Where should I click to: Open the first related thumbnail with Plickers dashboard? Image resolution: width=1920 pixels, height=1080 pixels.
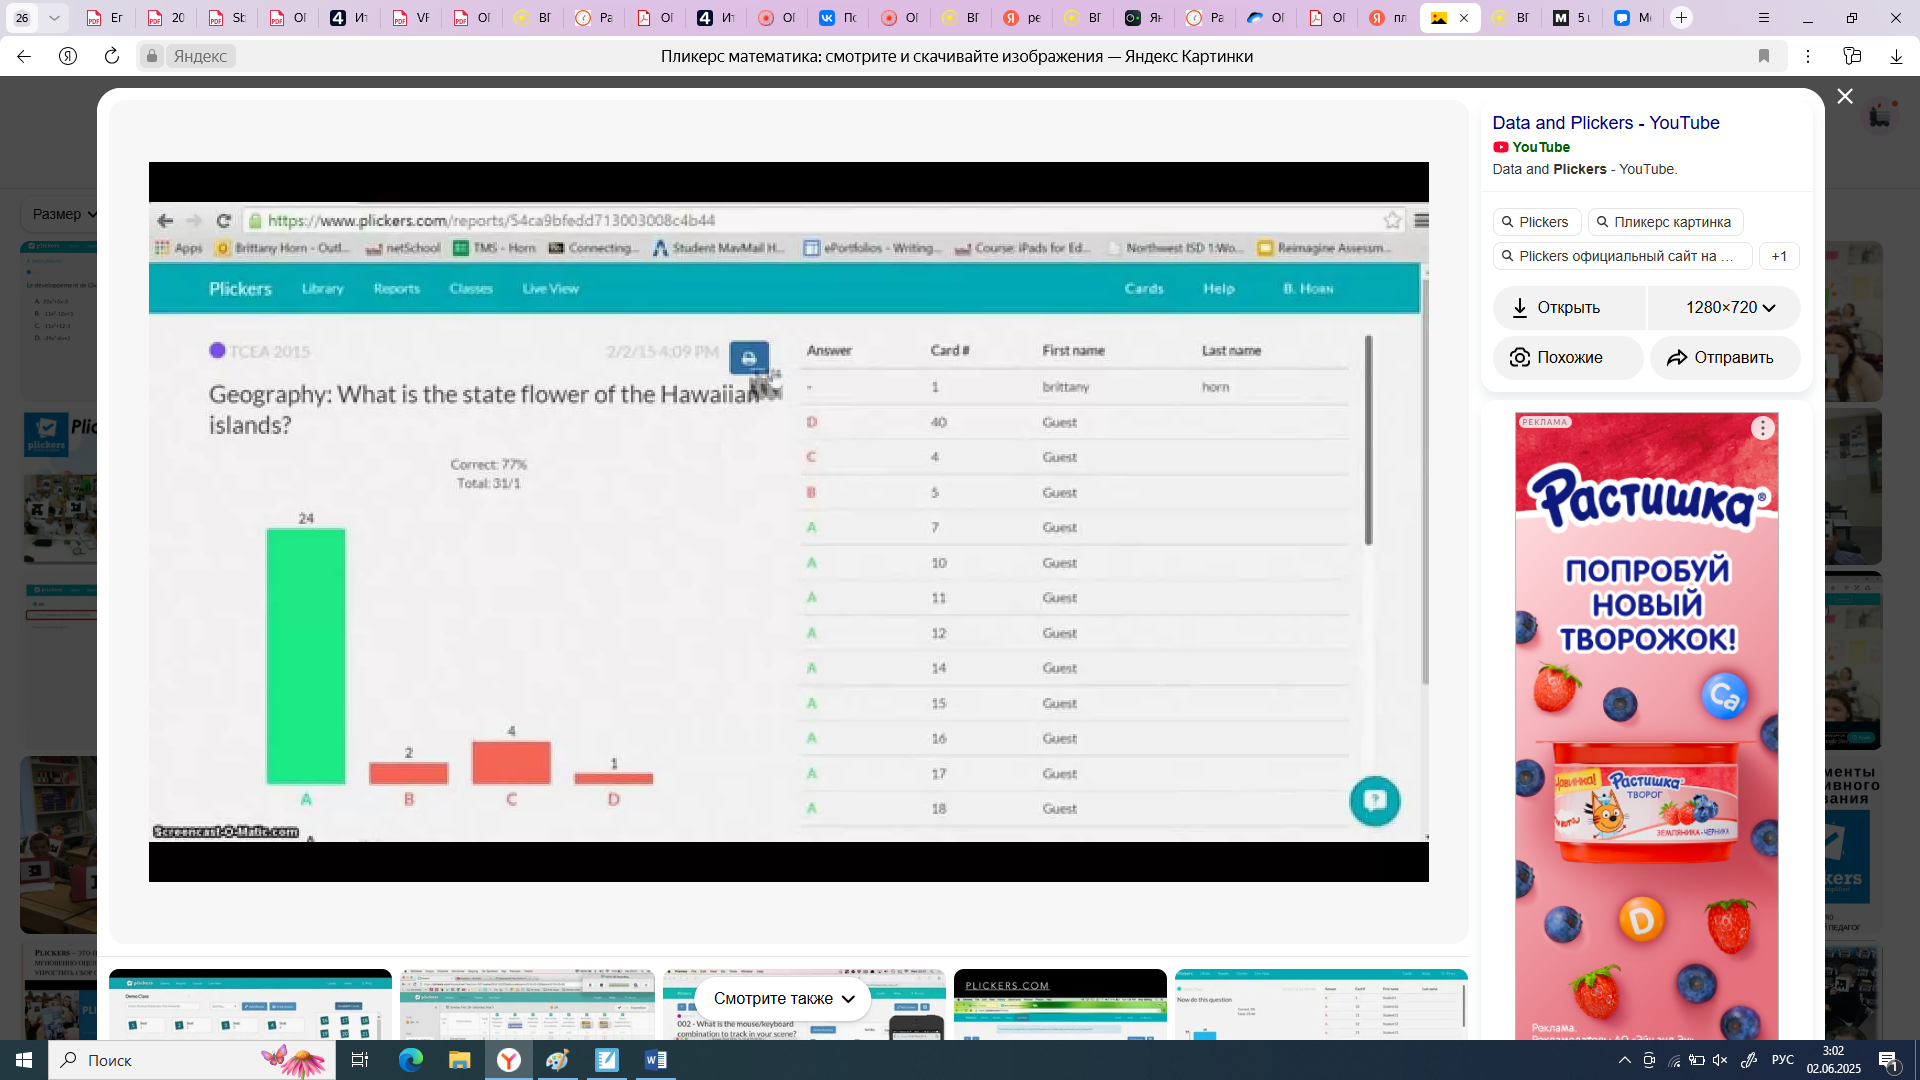(250, 1005)
